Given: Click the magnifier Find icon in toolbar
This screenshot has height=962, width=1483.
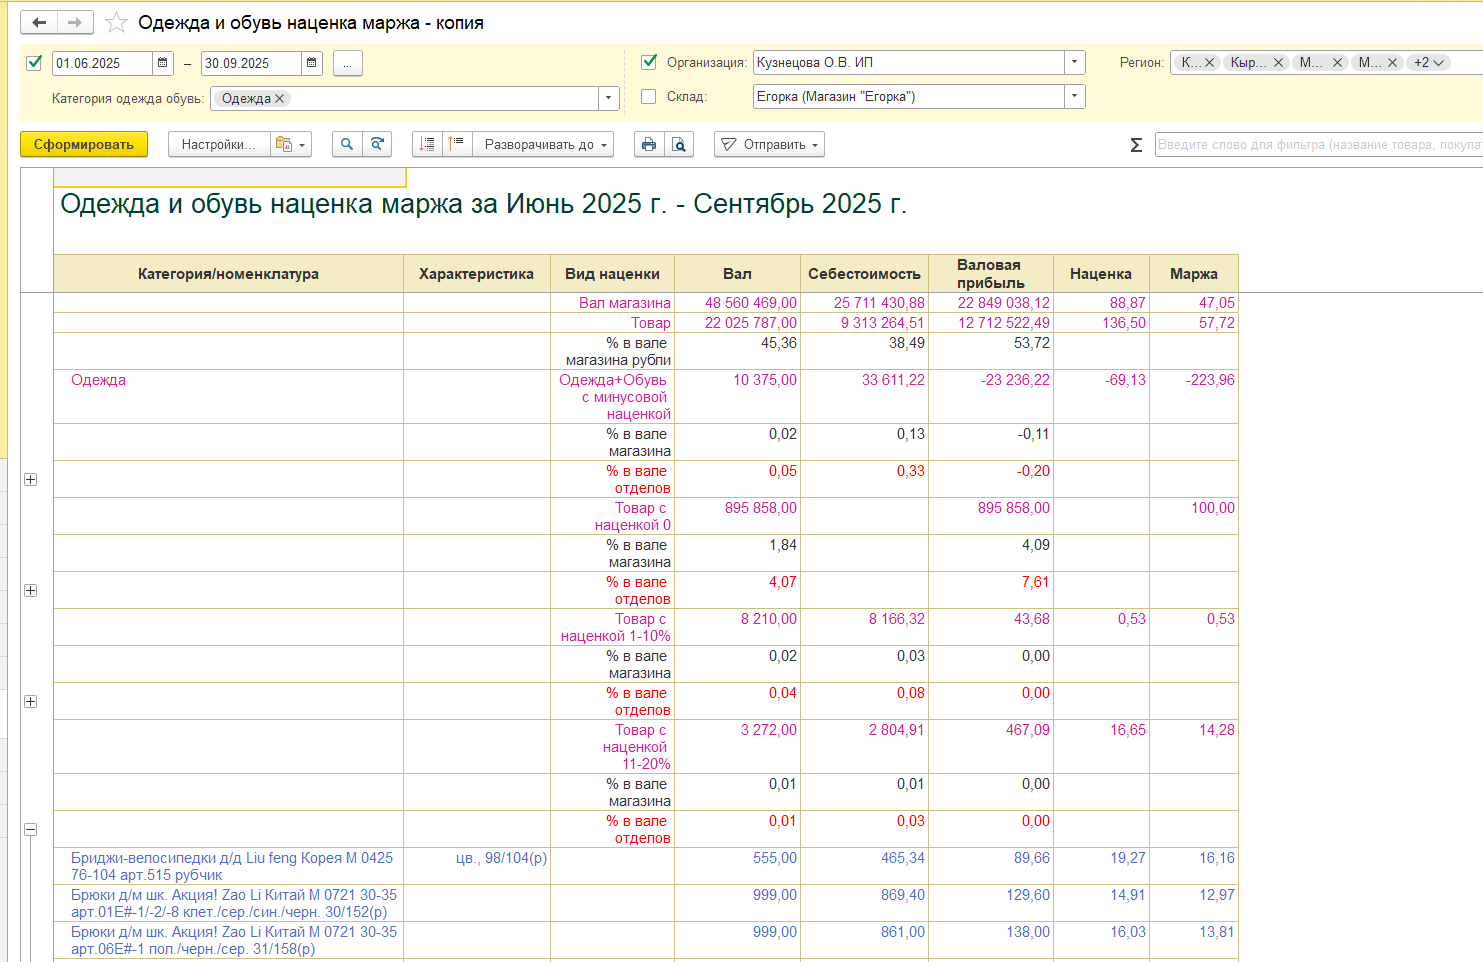Looking at the screenshot, I should click(x=347, y=144).
